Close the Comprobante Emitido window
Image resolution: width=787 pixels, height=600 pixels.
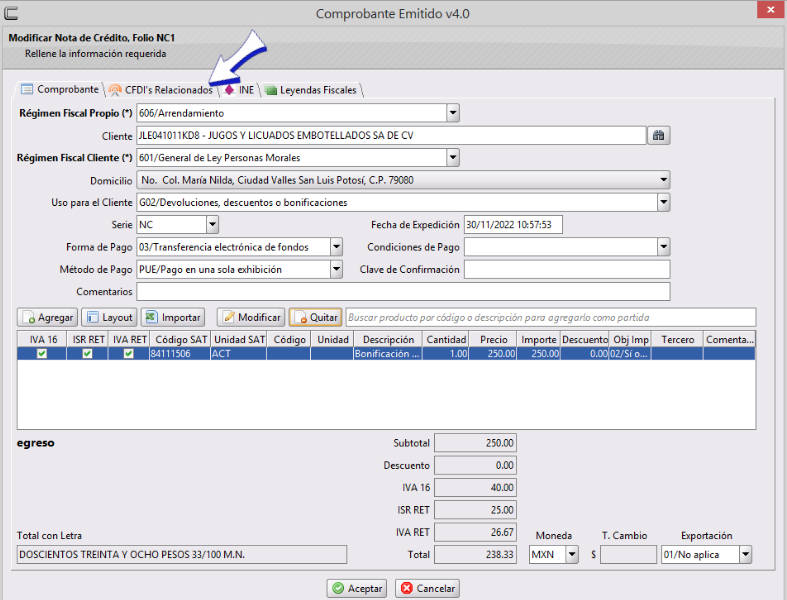coord(770,10)
